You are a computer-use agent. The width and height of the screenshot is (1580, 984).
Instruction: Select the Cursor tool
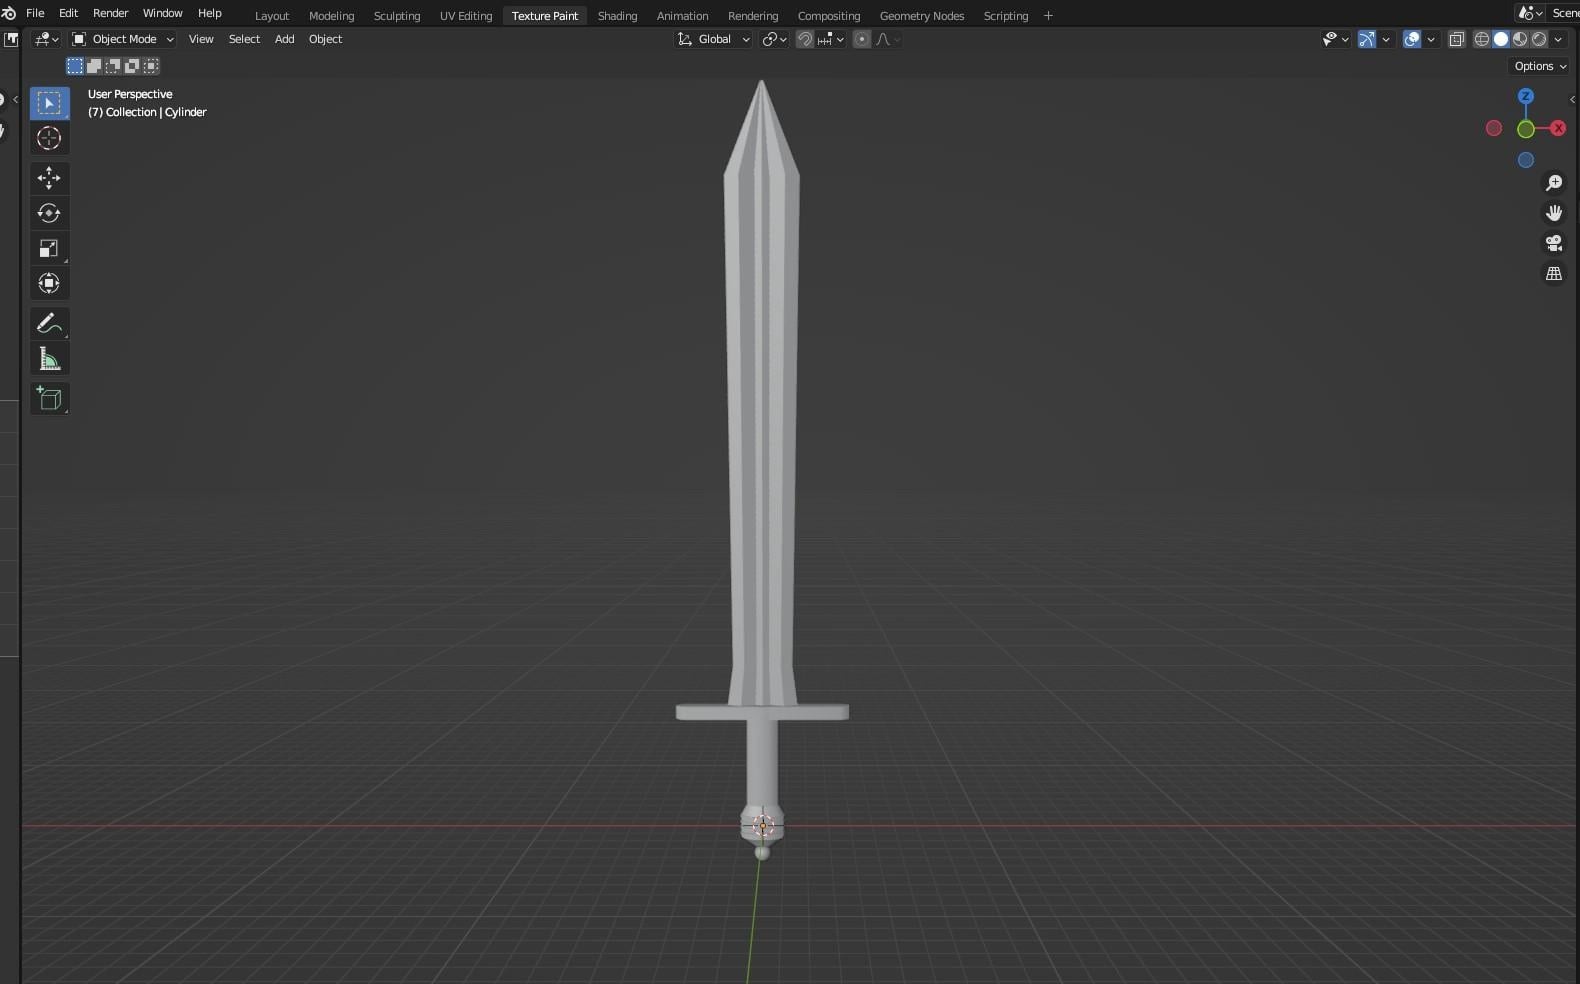click(49, 138)
